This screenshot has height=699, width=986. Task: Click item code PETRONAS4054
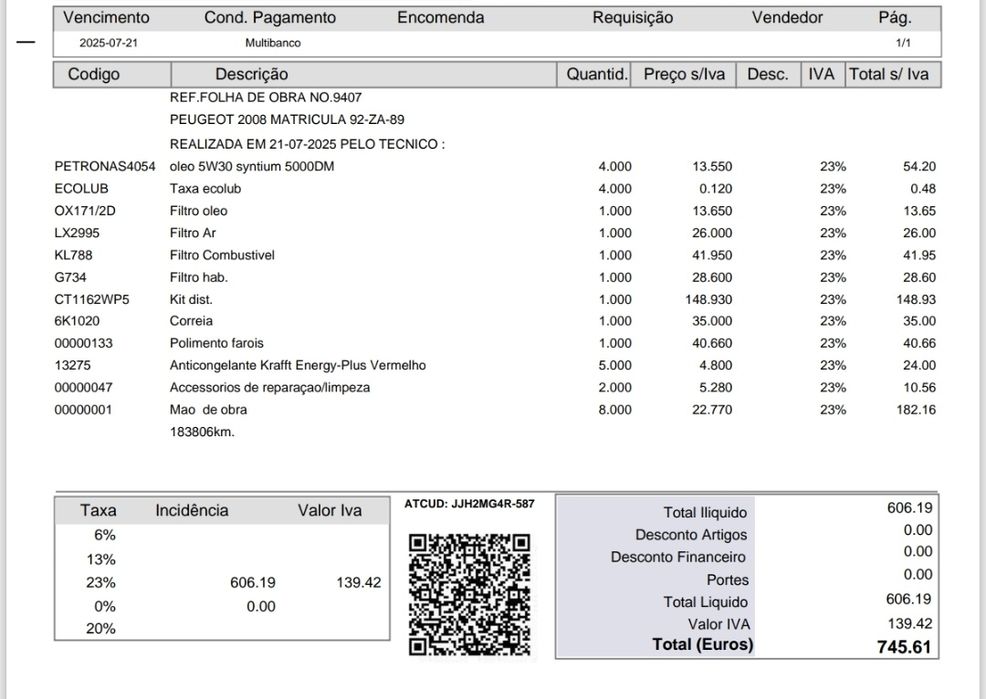105,167
